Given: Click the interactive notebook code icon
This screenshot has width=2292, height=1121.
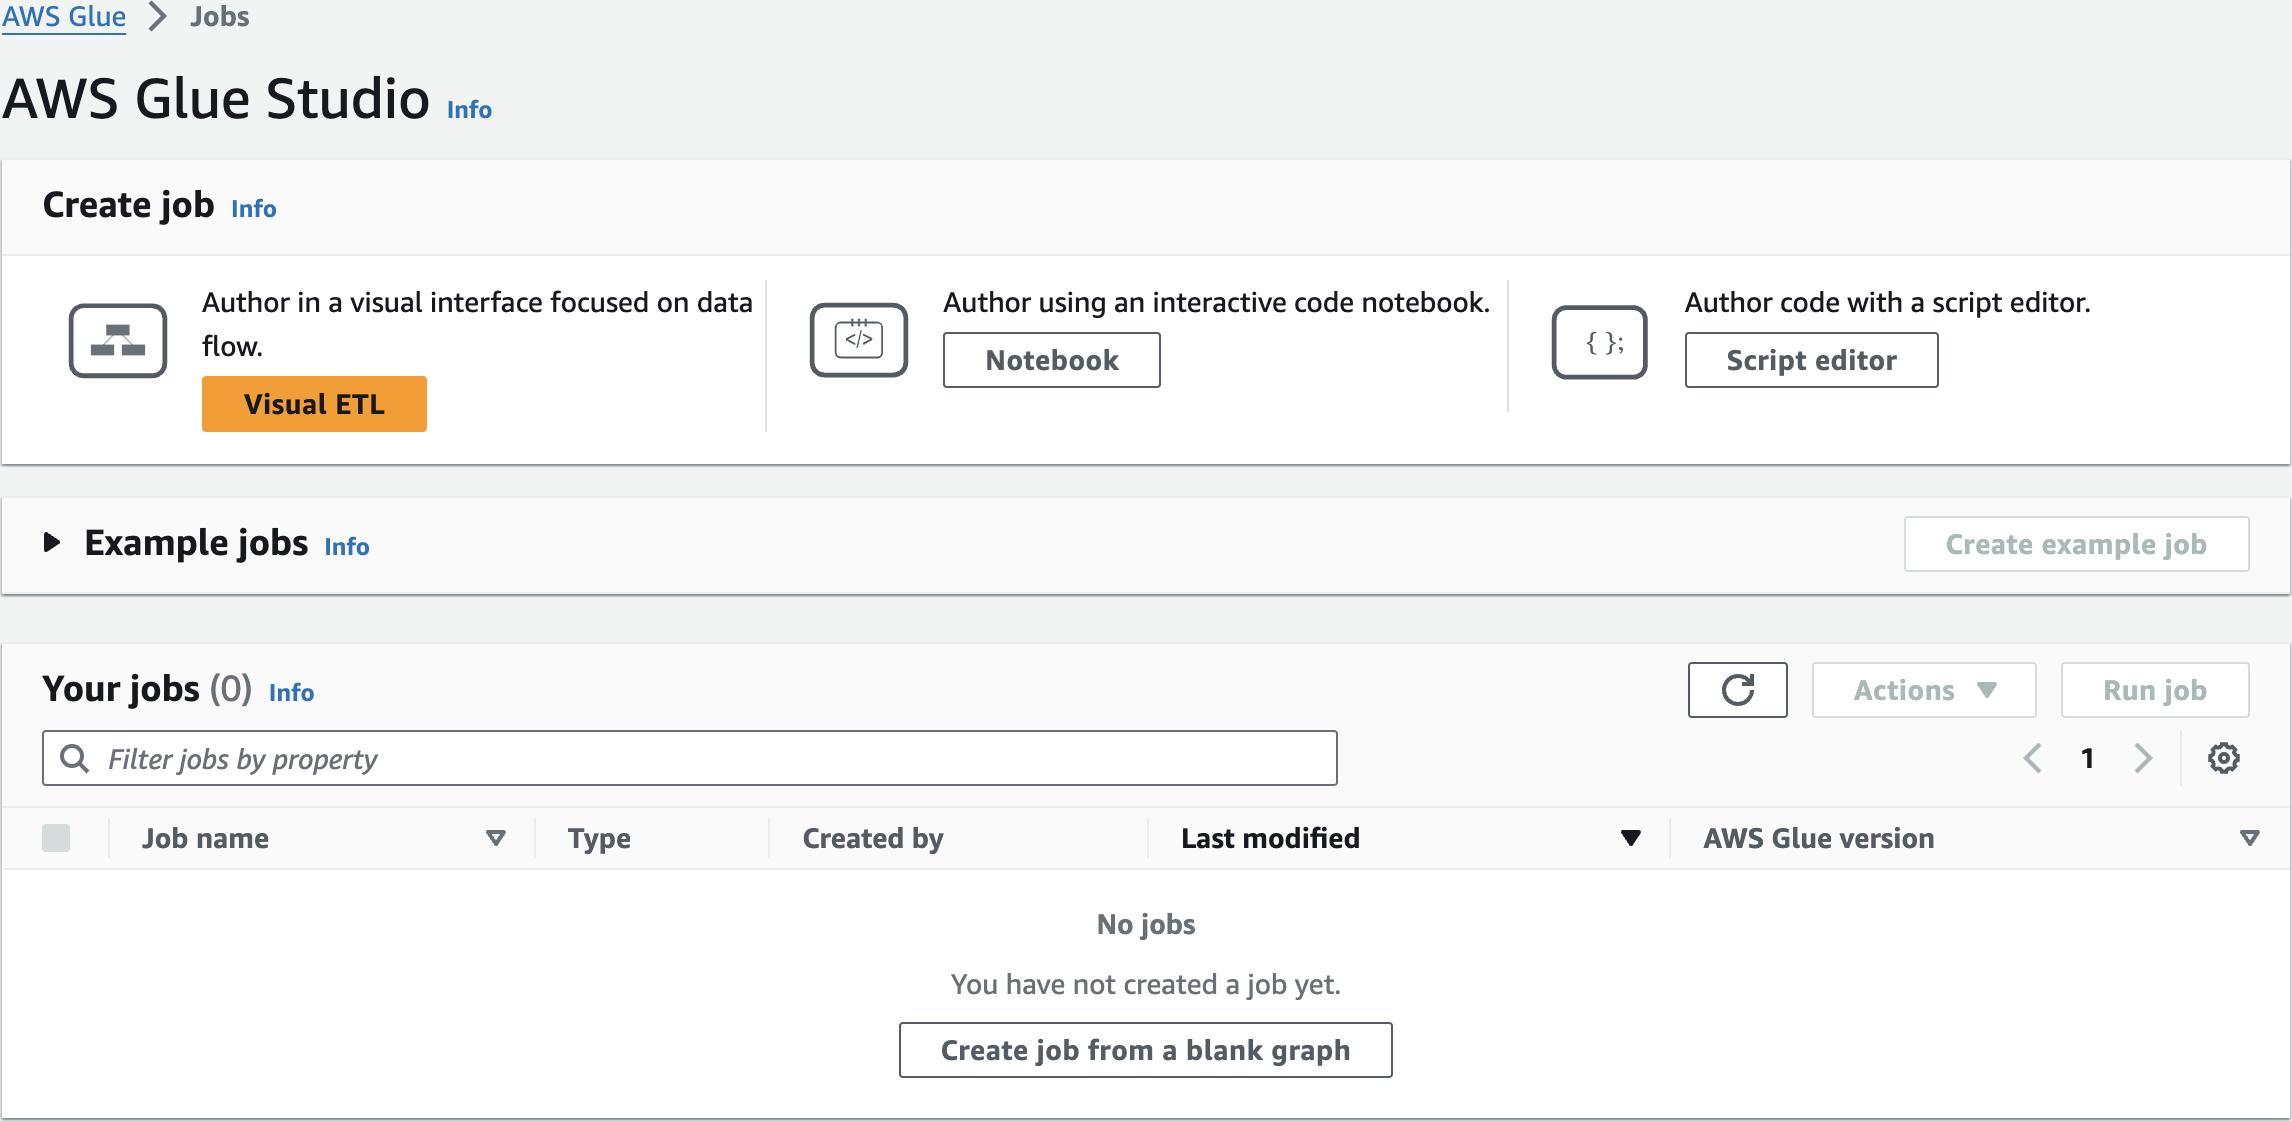Looking at the screenshot, I should (858, 340).
